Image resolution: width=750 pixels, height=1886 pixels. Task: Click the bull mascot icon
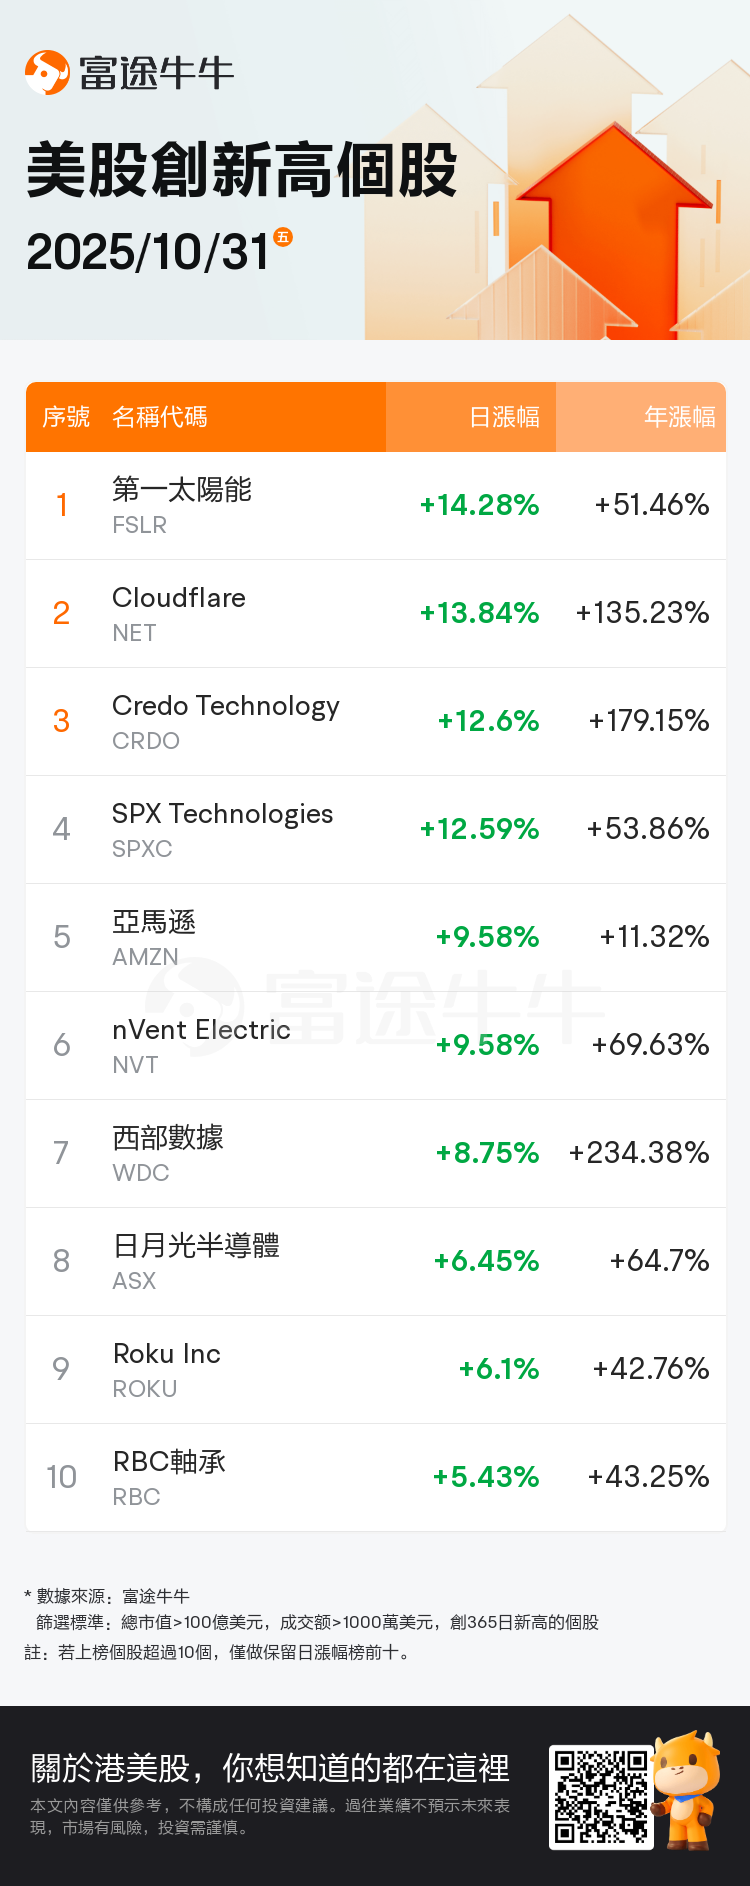click(687, 1790)
